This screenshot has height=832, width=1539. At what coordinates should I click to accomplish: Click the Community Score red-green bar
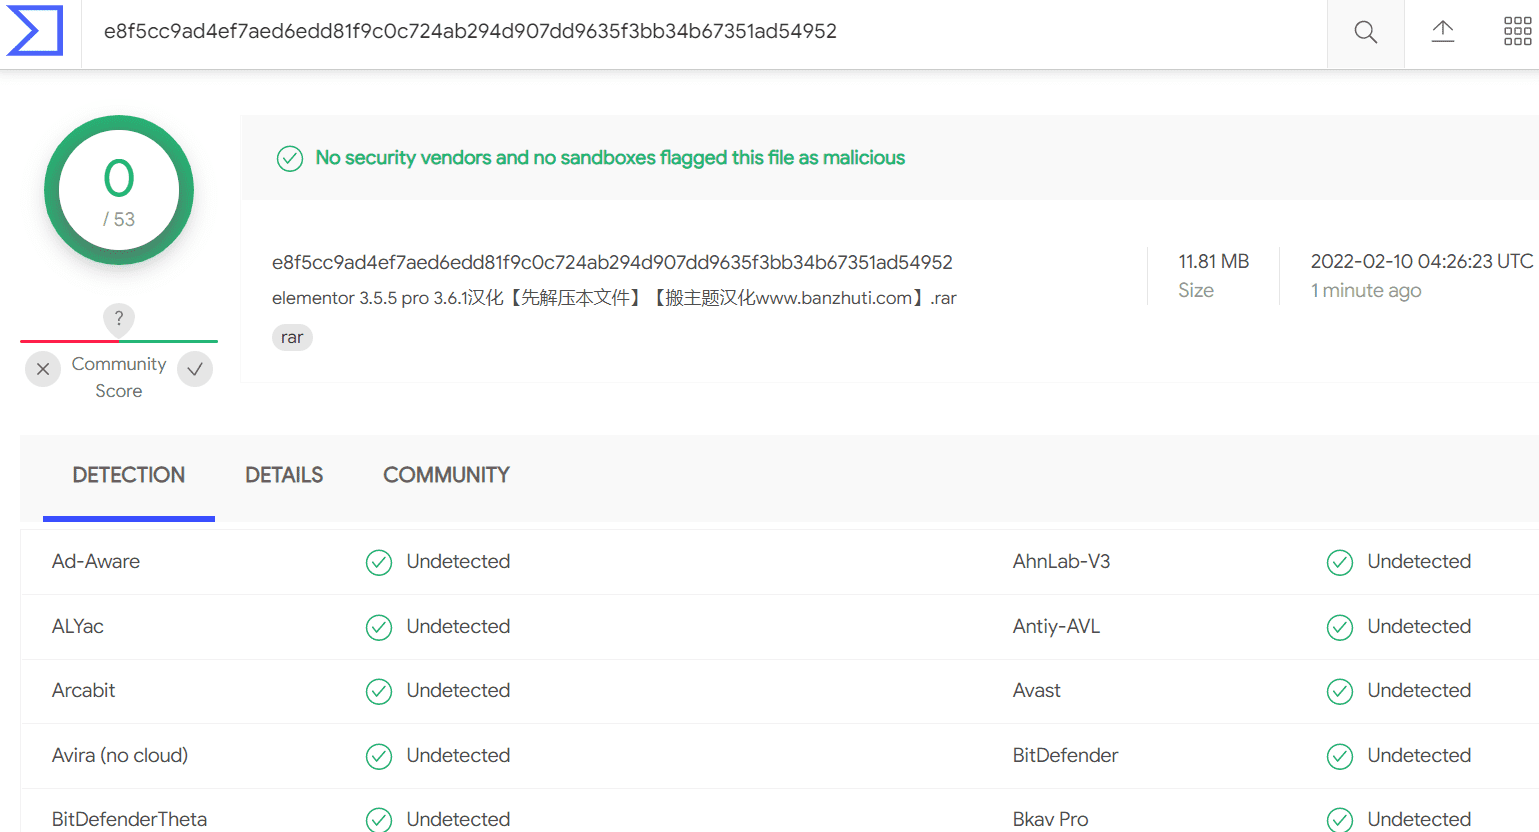tap(119, 341)
